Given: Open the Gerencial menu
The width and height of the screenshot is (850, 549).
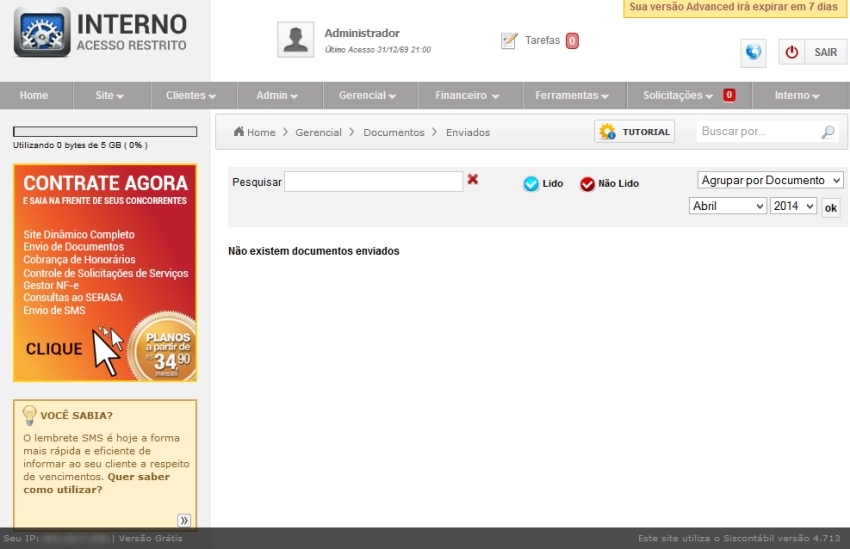Looking at the screenshot, I should click(367, 96).
